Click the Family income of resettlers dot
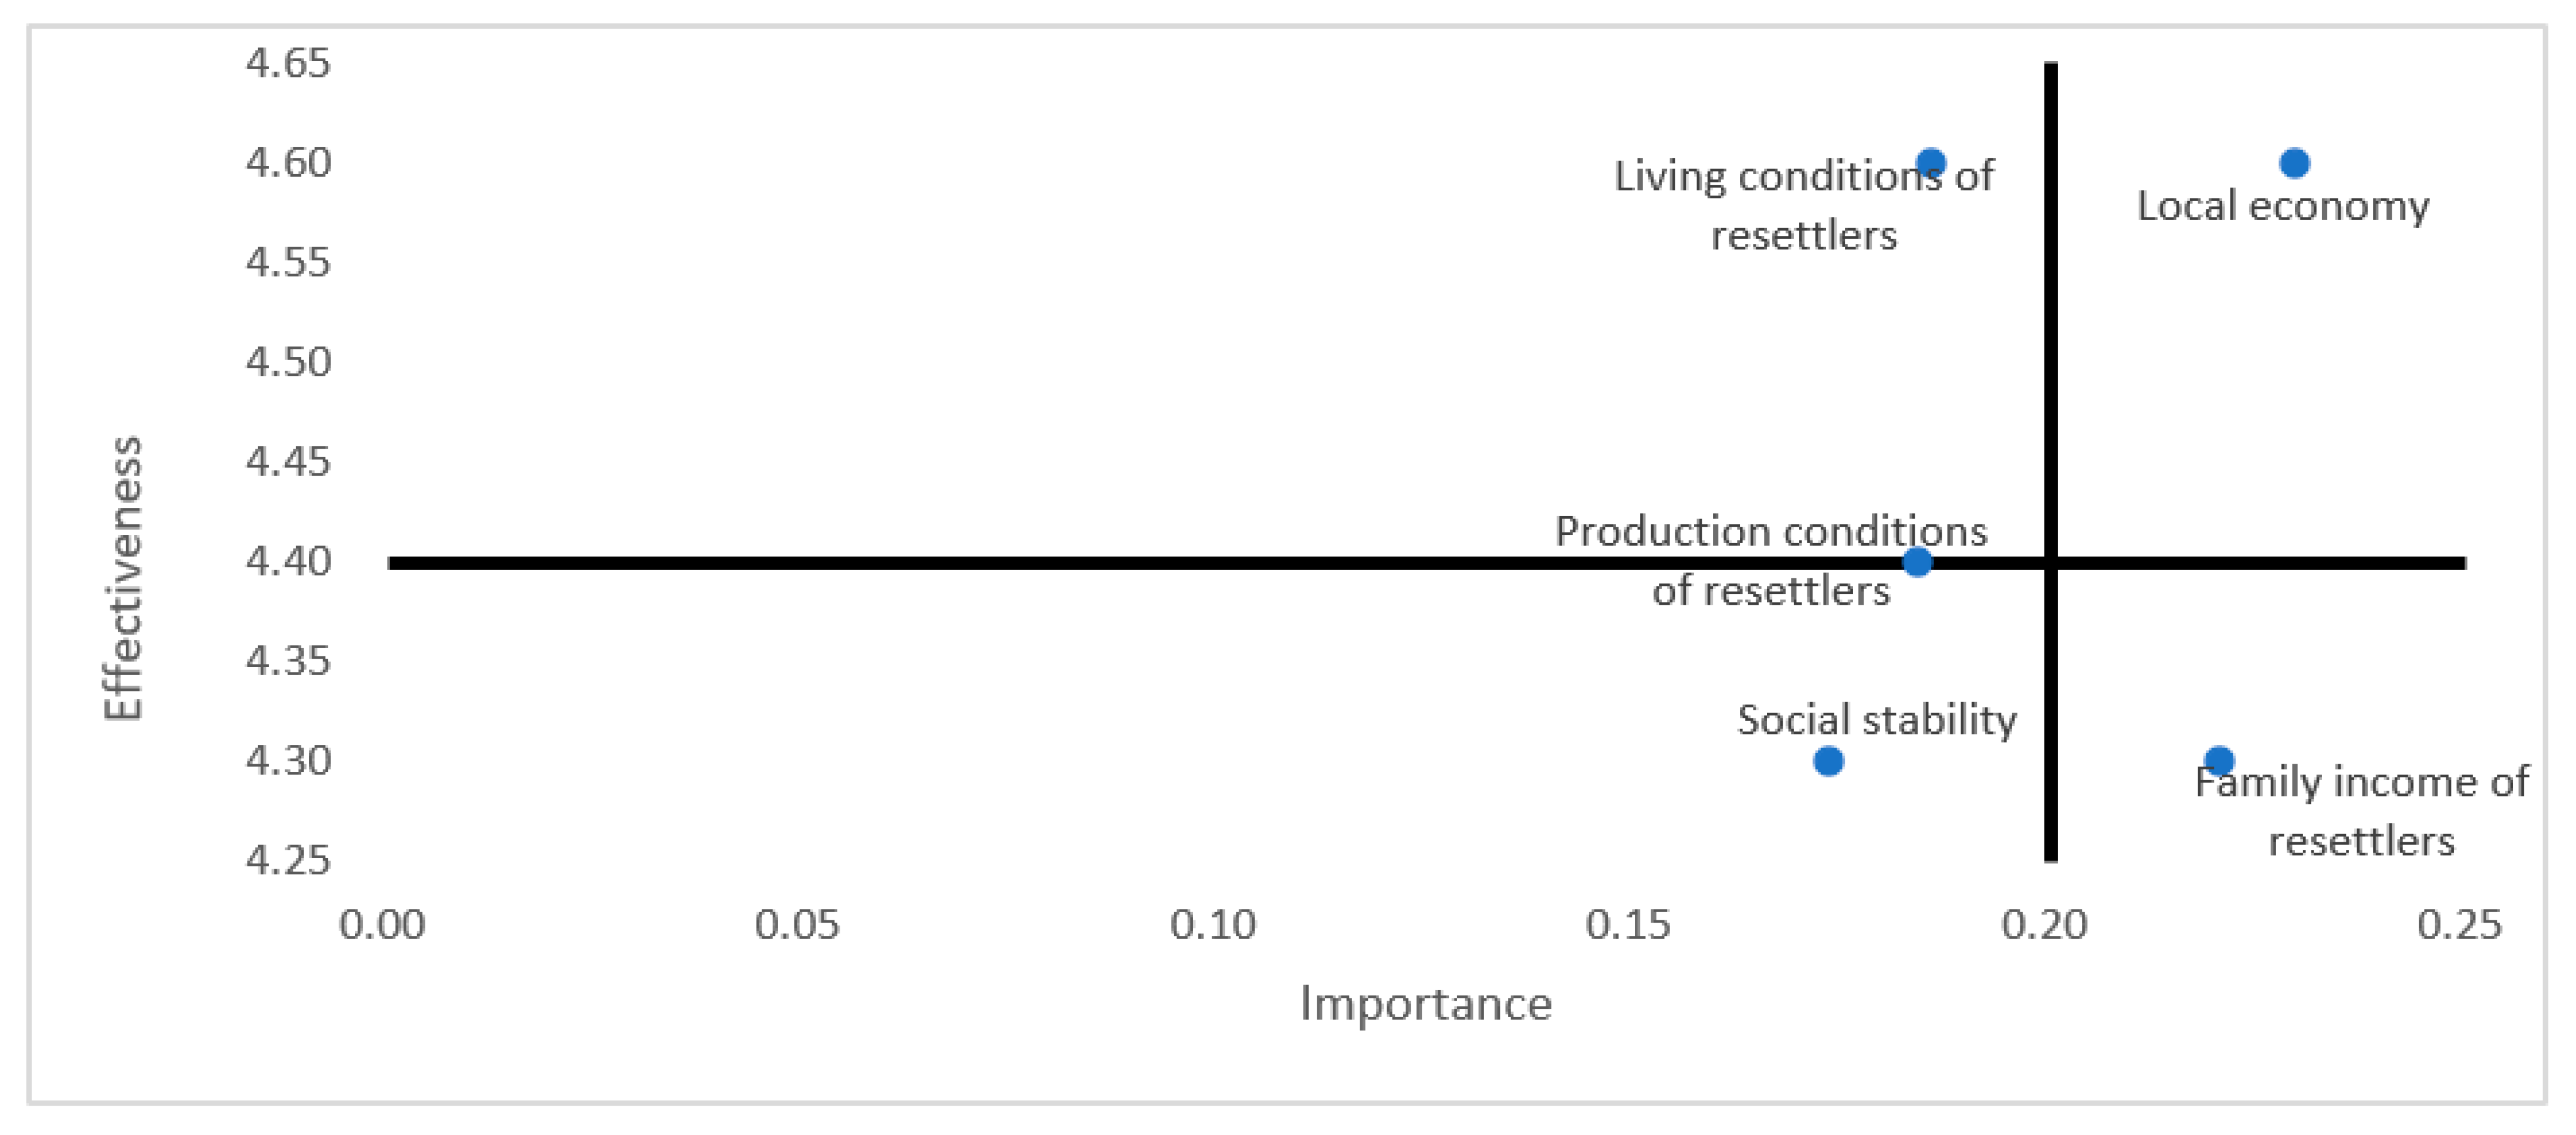This screenshot has width=2576, height=1135. [x=2219, y=761]
